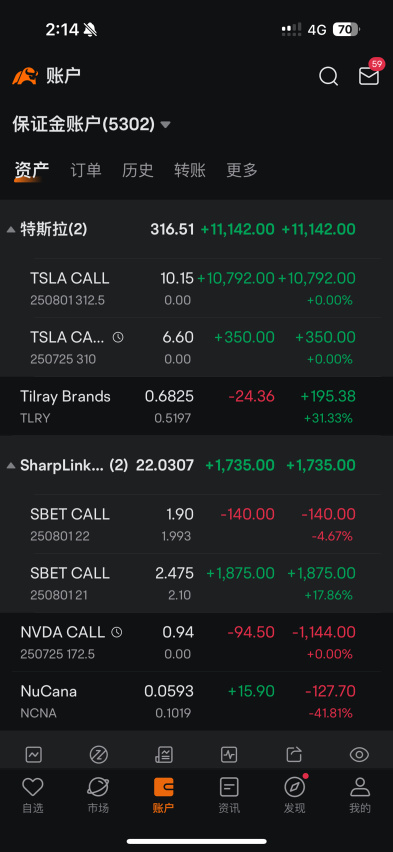Open the chart icon in bottom toolbar

34,754
